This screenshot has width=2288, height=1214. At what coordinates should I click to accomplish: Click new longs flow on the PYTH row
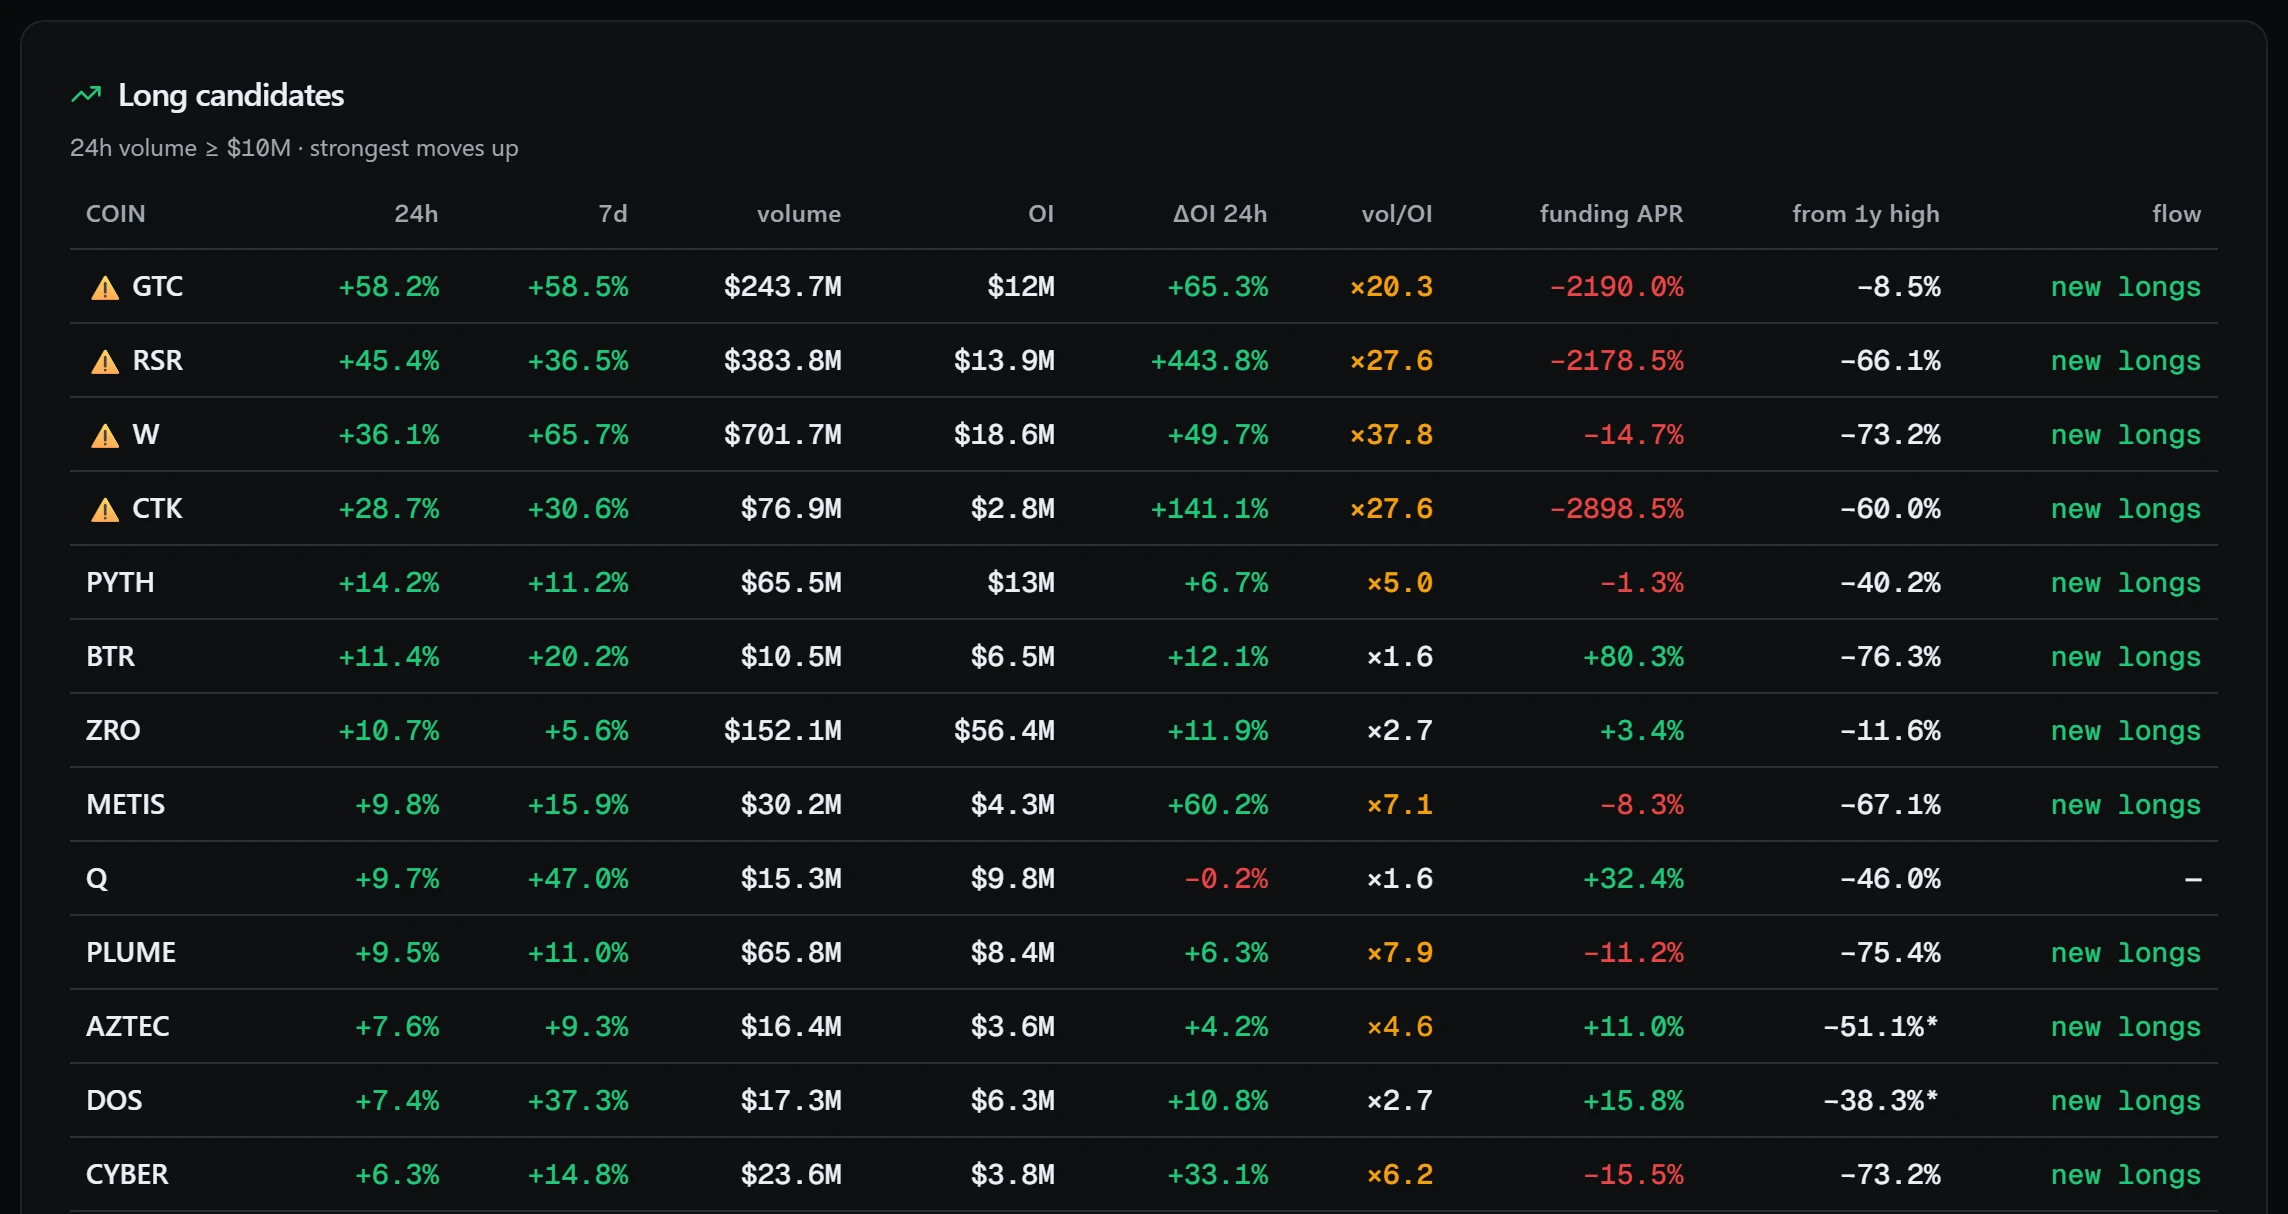[2126, 584]
